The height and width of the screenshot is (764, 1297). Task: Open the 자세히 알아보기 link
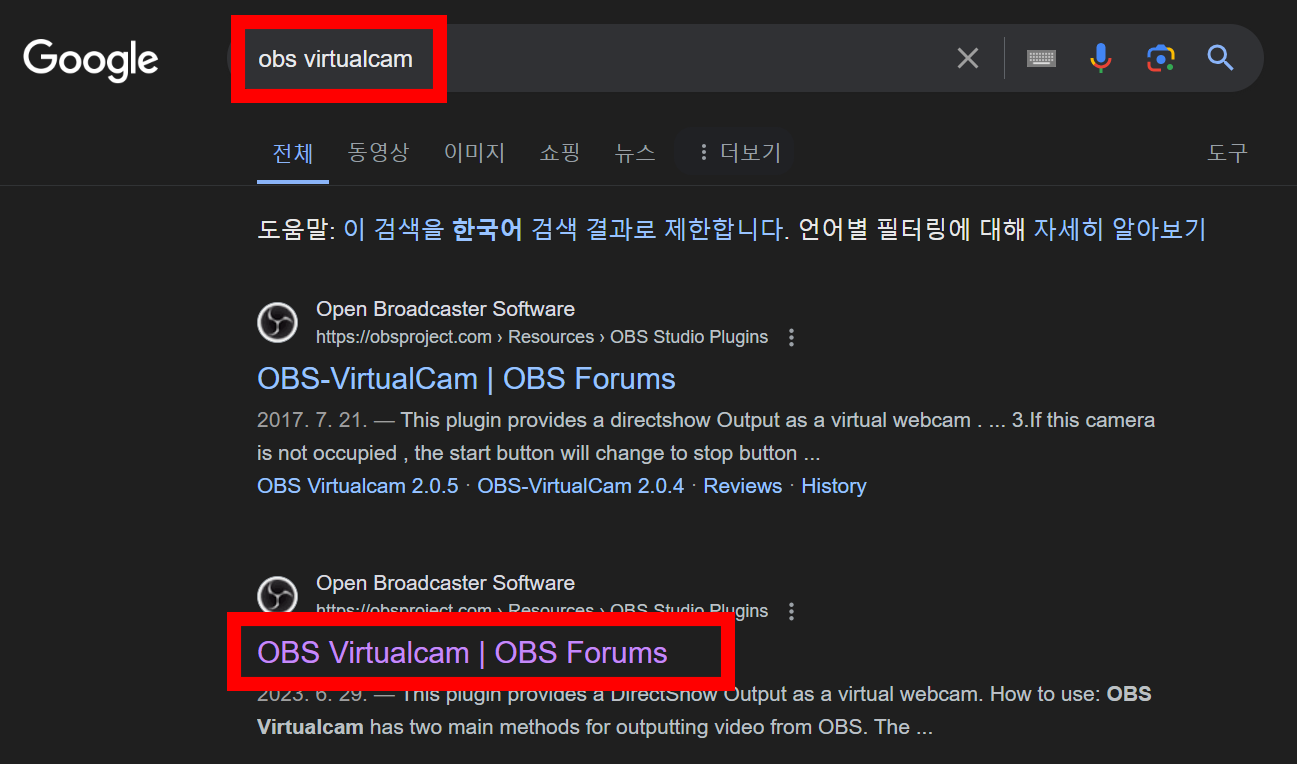pos(1120,229)
